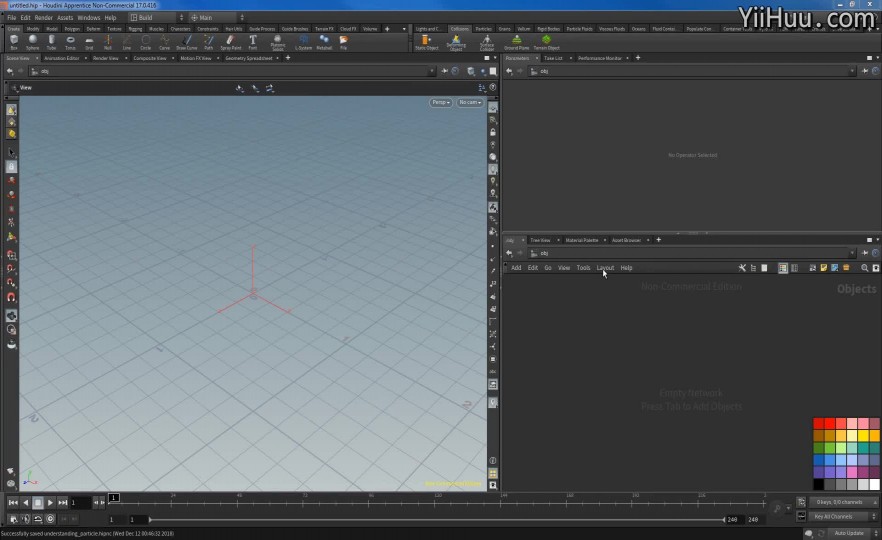Viewport: 882px width, 540px height.
Task: Select the Torus shelf tool
Action: pyautogui.click(x=70, y=42)
